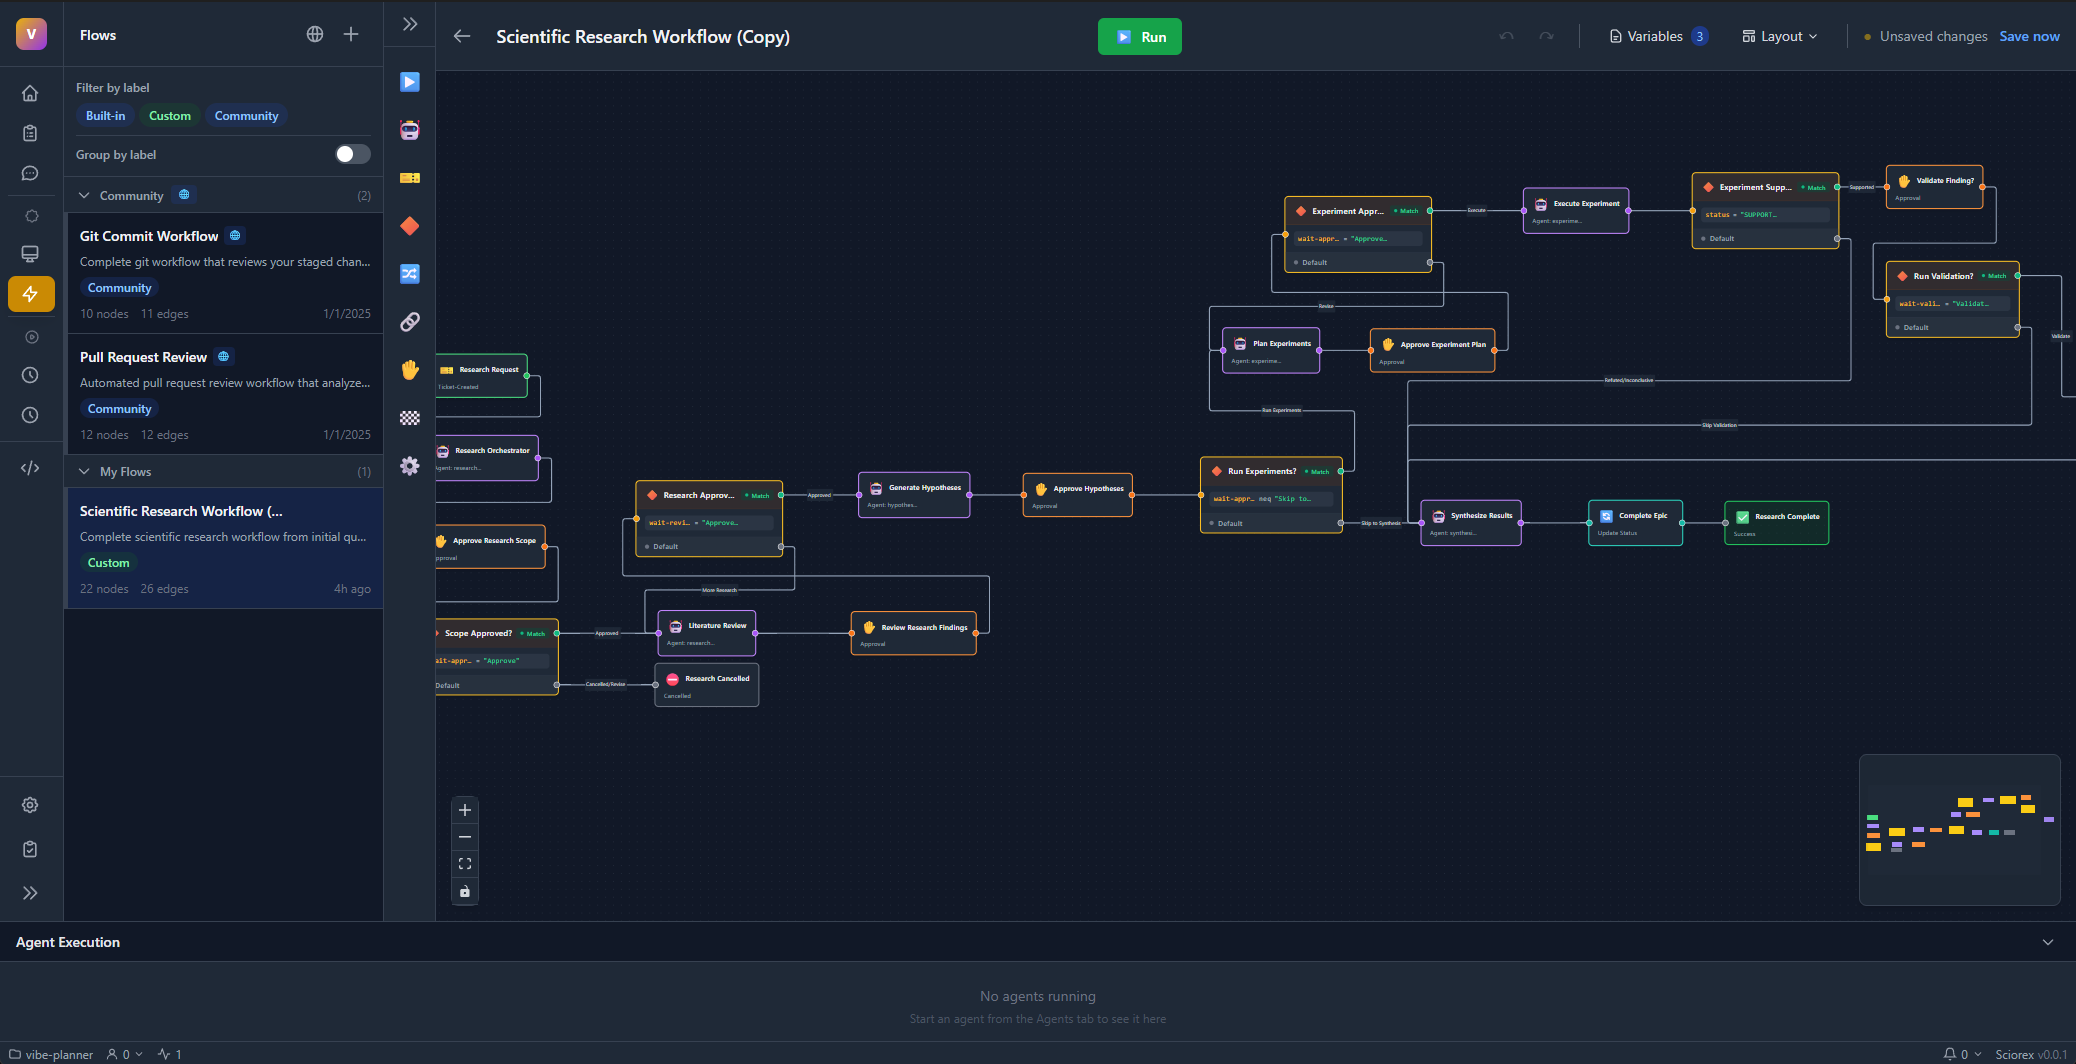Screen dimensions: 2076x1064
Task: Collapse the Community flows section
Action: [x=84, y=194]
